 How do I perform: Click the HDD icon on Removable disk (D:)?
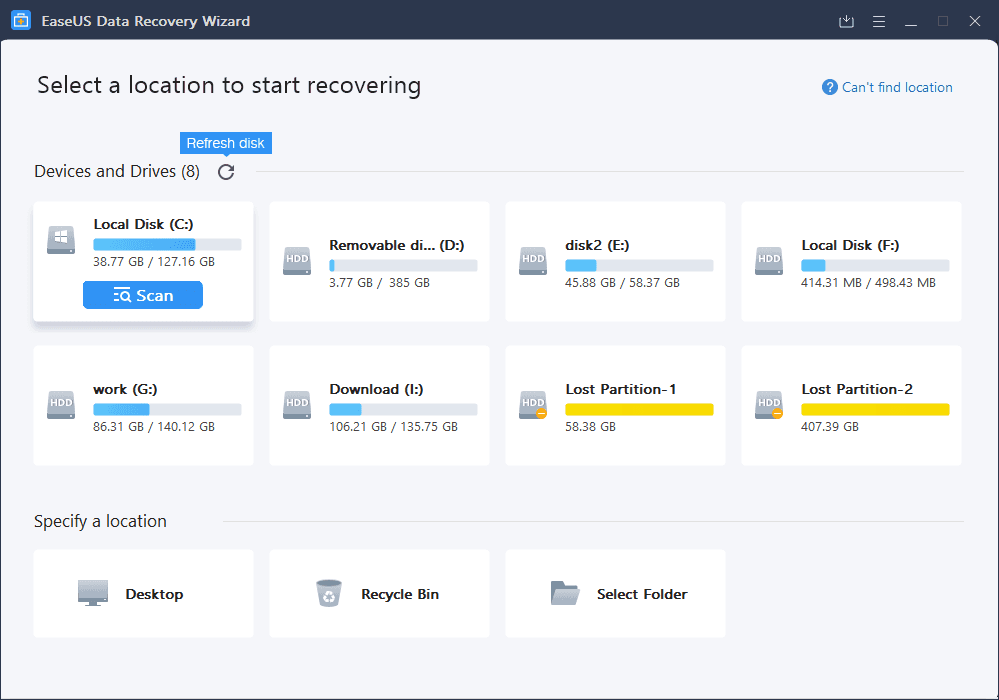click(296, 260)
